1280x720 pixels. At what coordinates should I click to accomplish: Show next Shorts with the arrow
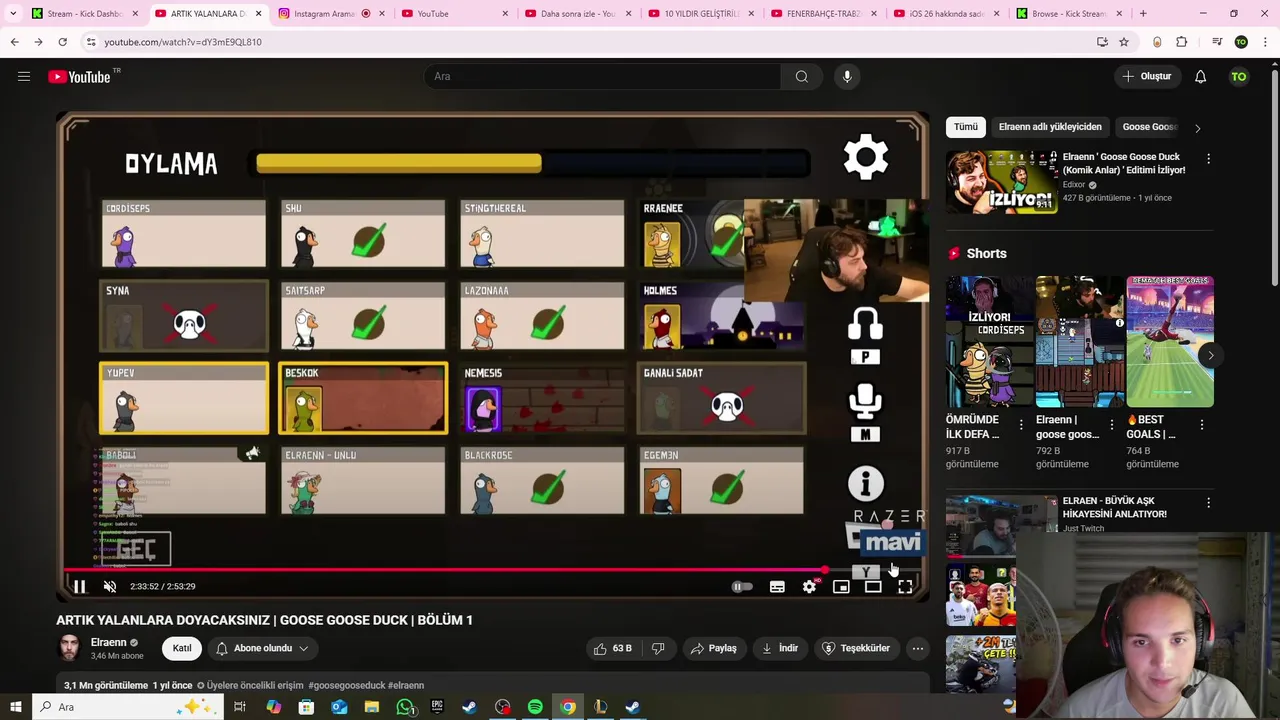pos(1210,355)
